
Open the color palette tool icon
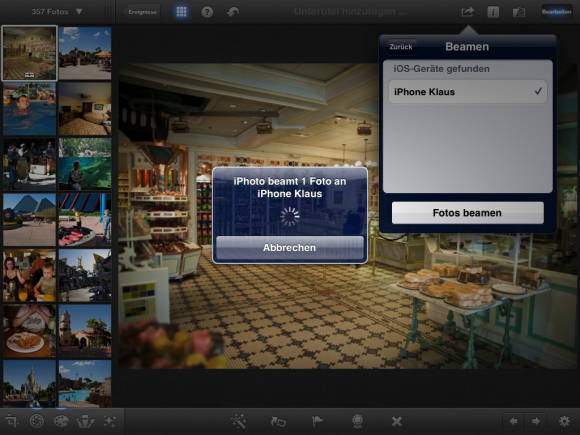click(61, 421)
